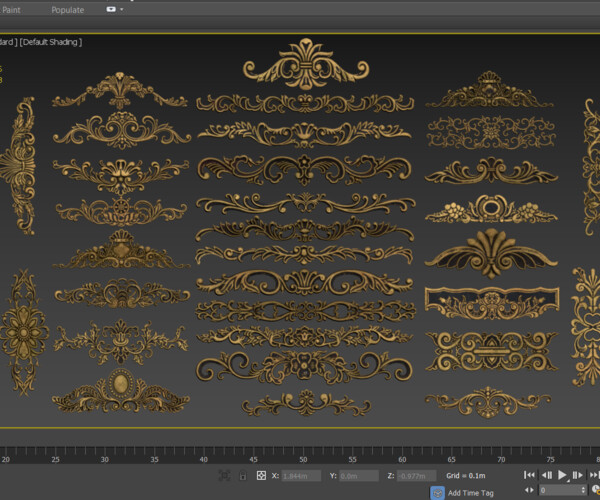Viewport: 600px width, 500px height.
Task: Play the animation
Action: click(x=562, y=475)
